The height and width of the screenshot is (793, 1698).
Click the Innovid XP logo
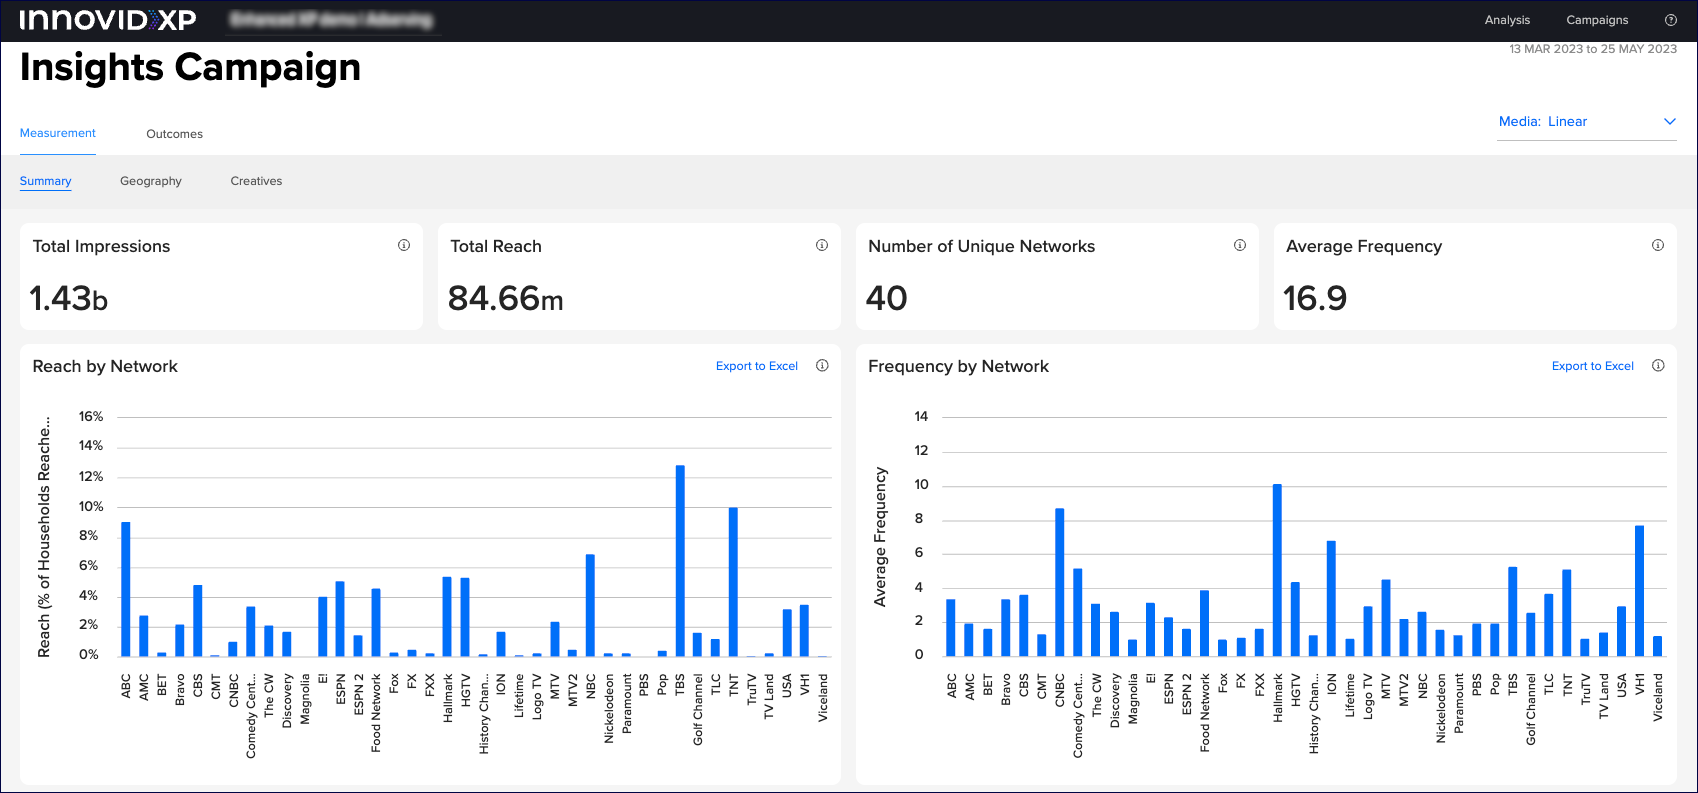108,20
